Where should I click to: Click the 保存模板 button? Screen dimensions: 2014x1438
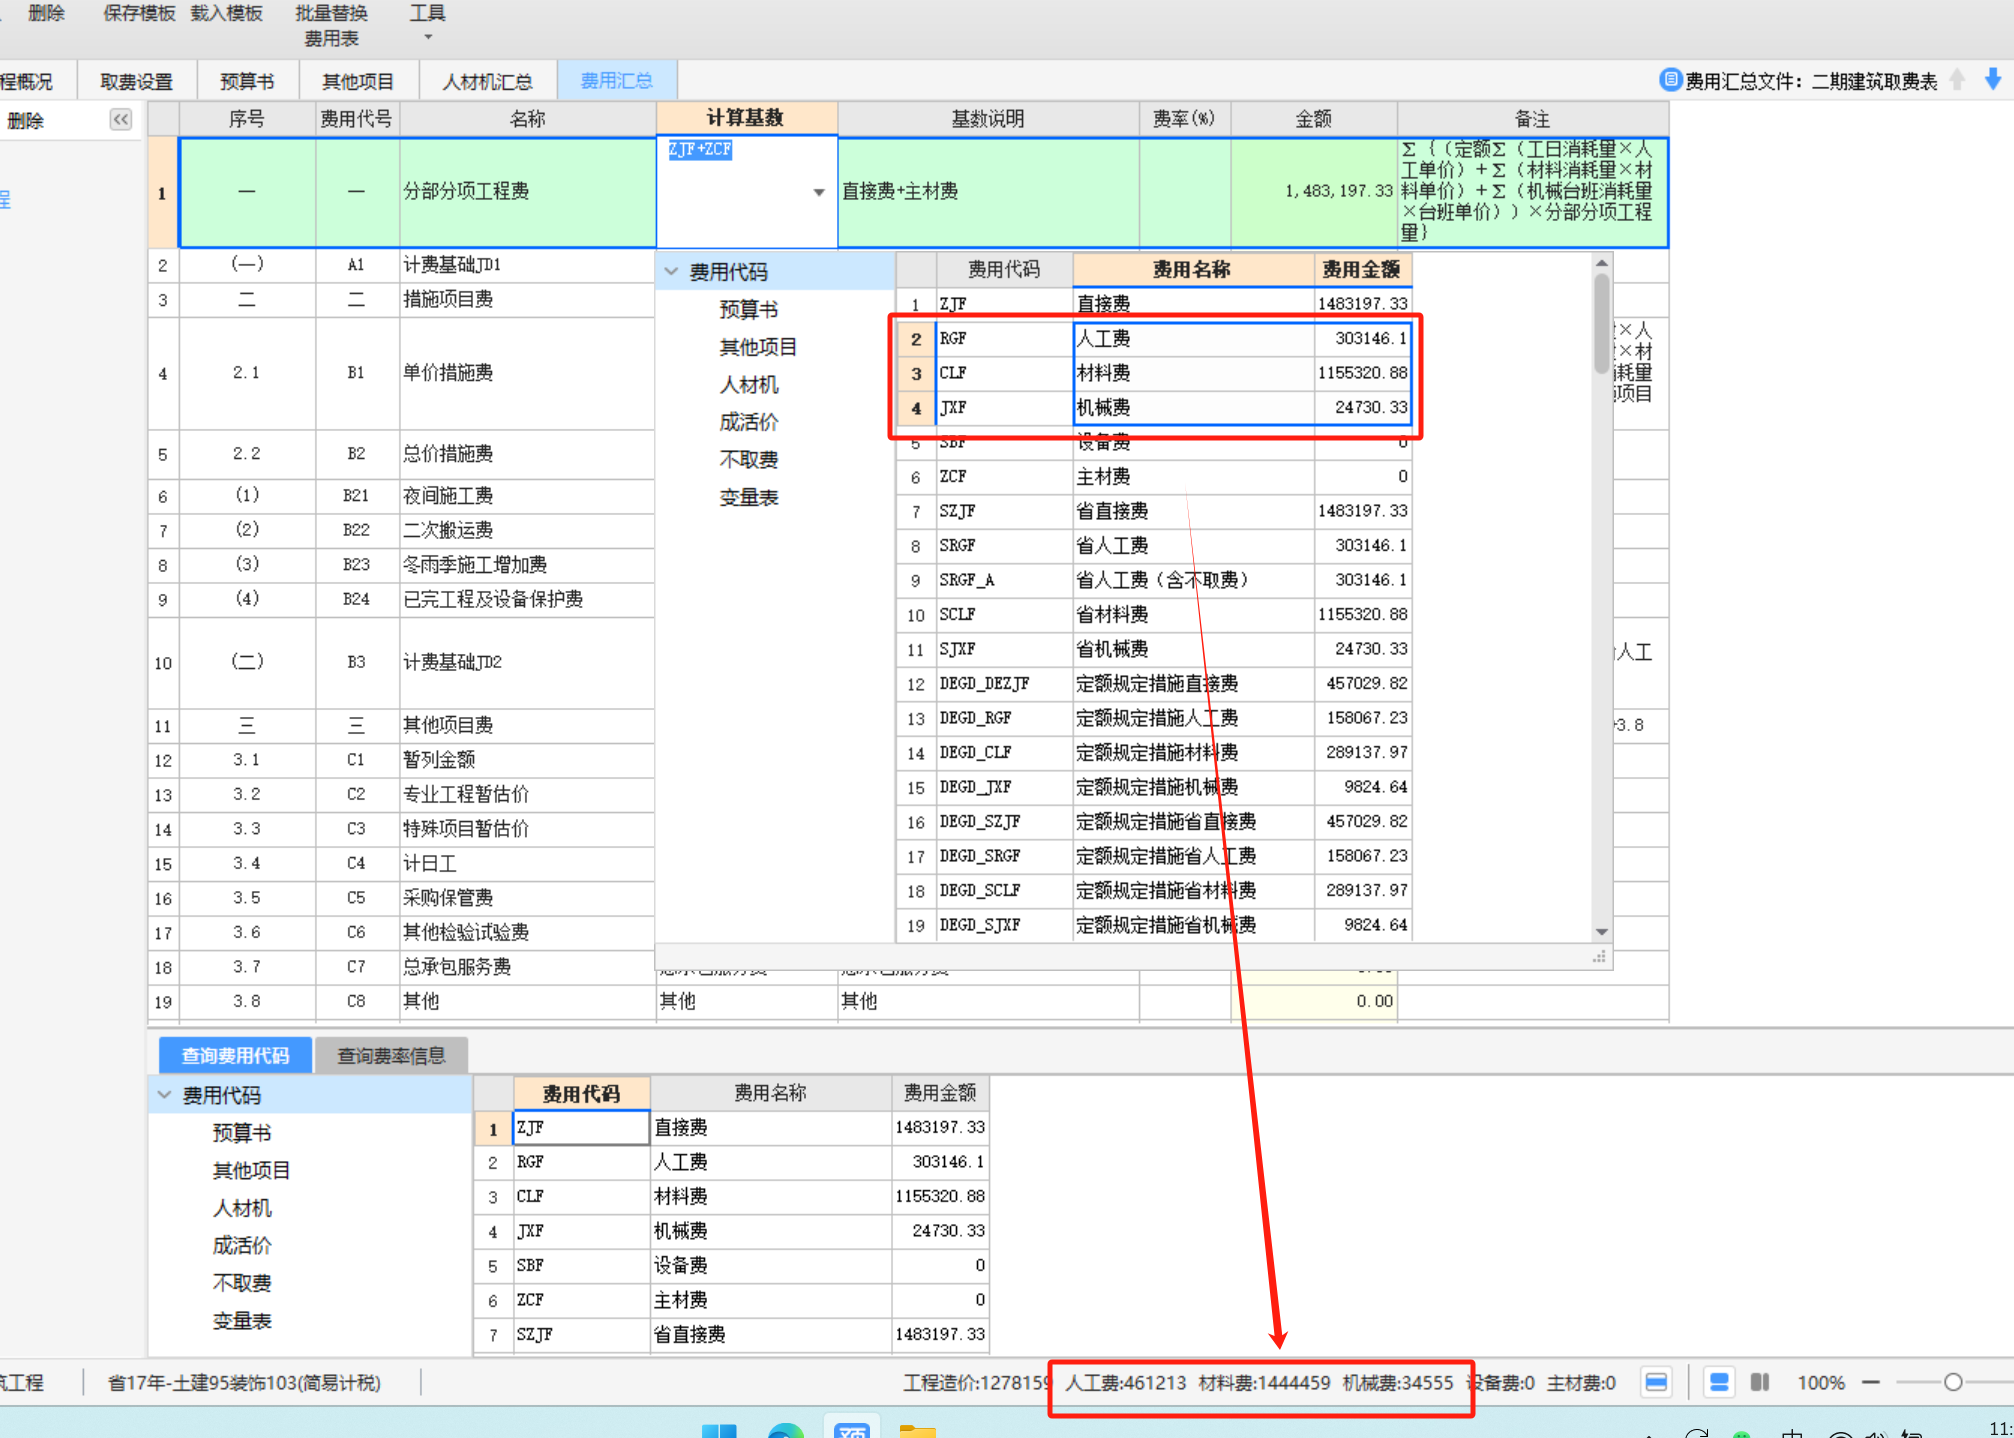(139, 13)
